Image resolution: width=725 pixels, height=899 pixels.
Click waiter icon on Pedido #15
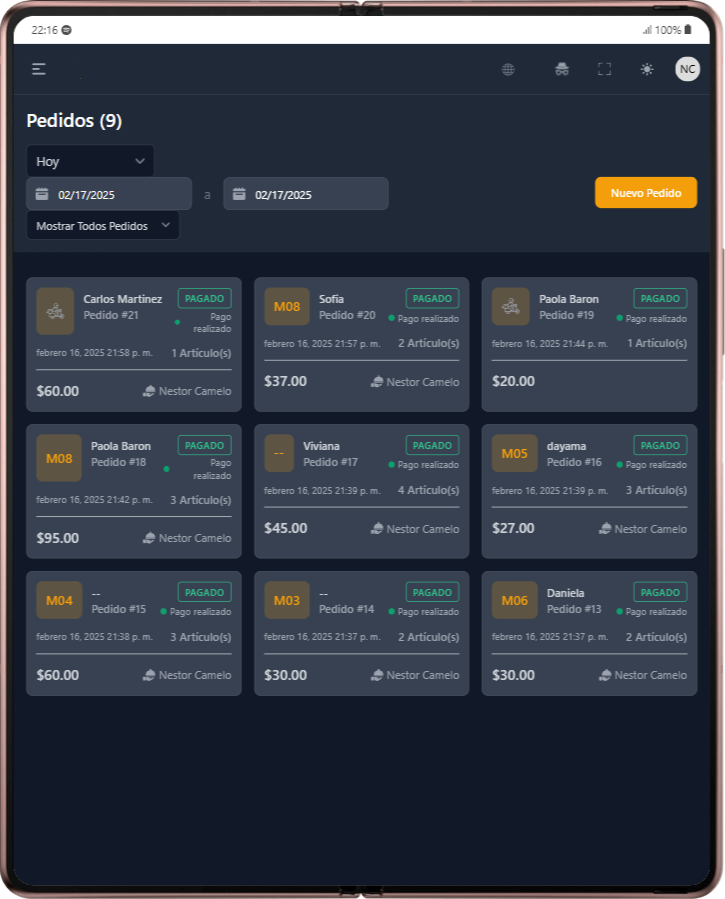click(x=149, y=675)
